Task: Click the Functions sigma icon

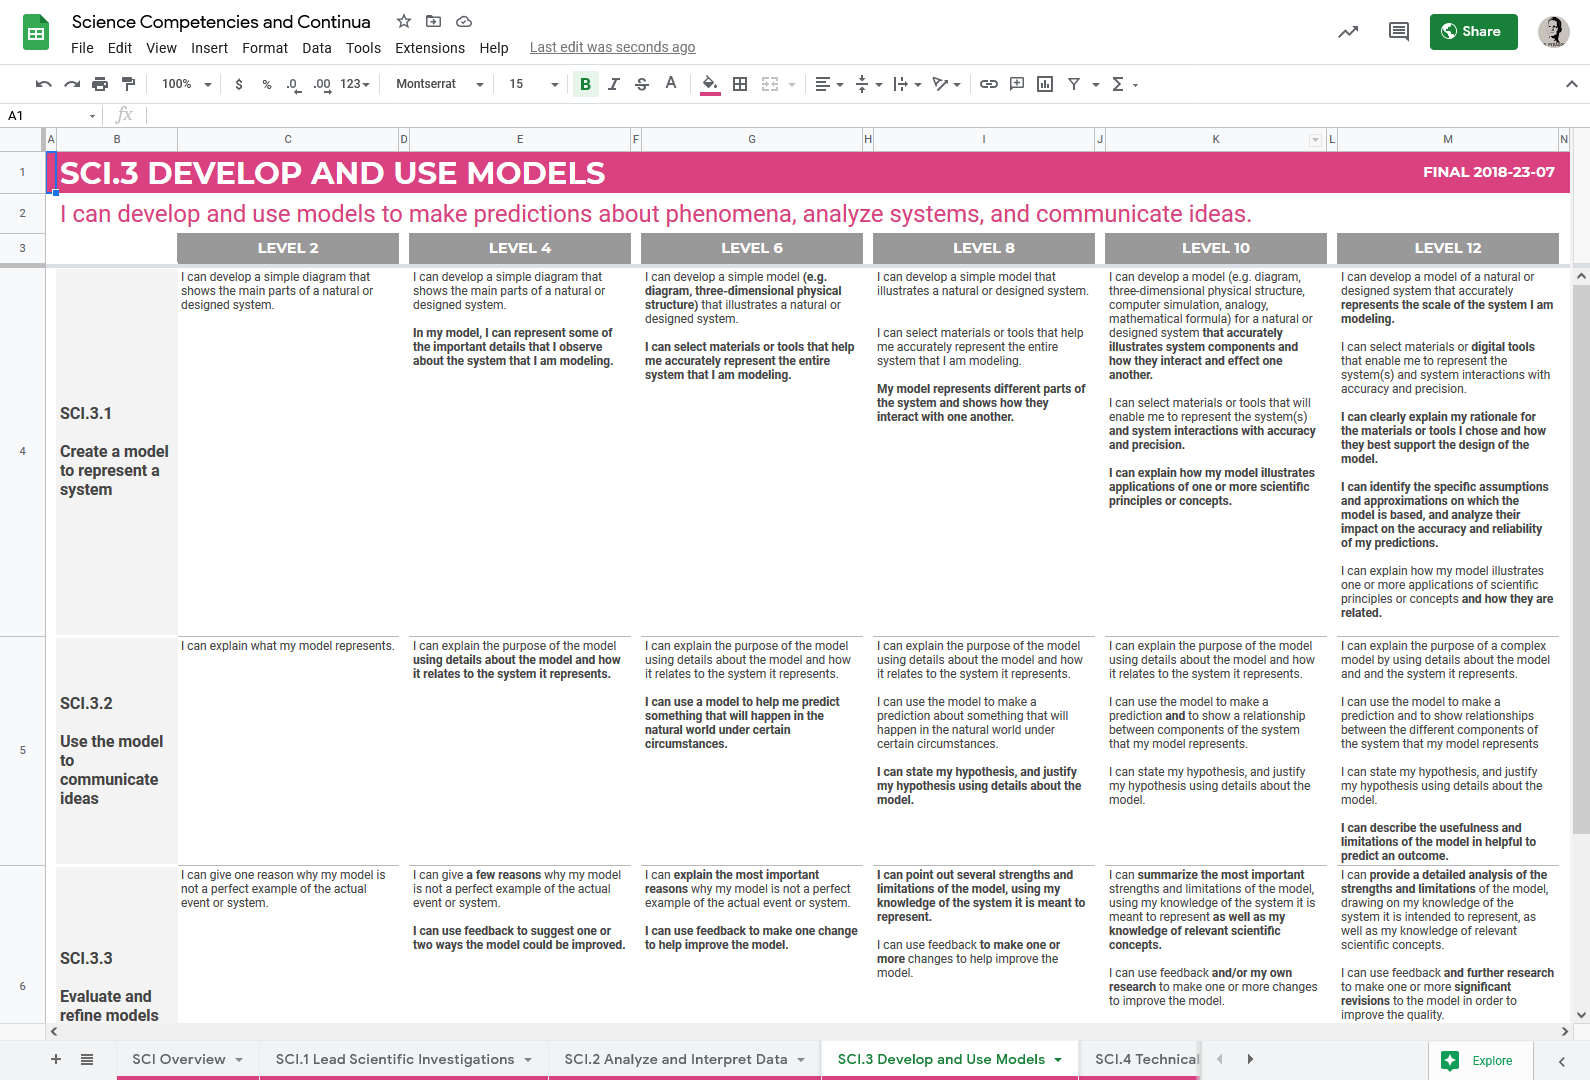Action: point(1118,84)
